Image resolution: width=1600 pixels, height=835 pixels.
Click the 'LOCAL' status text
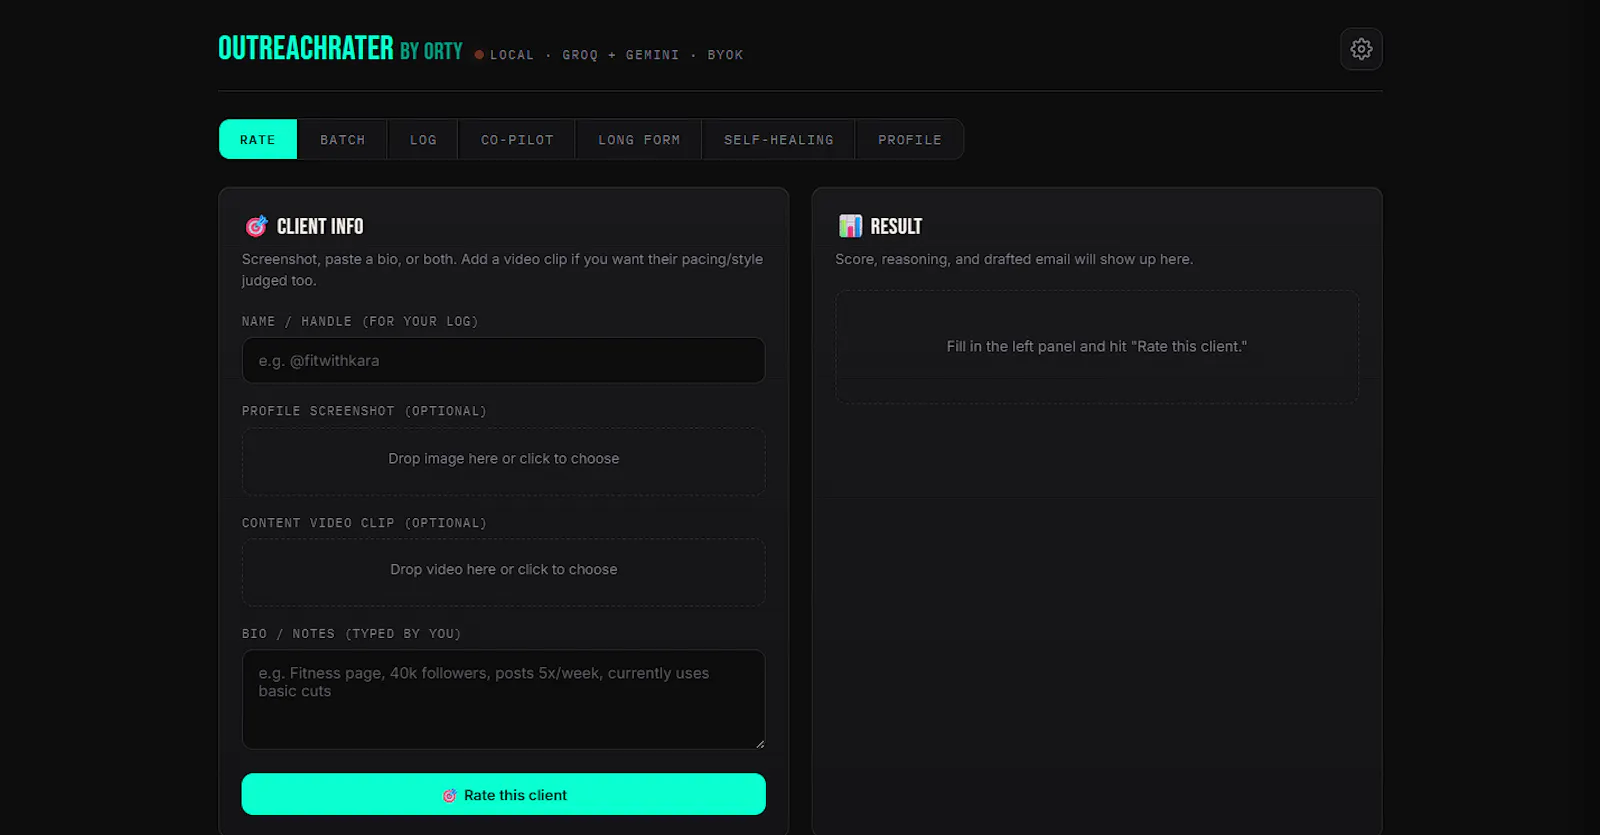[512, 55]
